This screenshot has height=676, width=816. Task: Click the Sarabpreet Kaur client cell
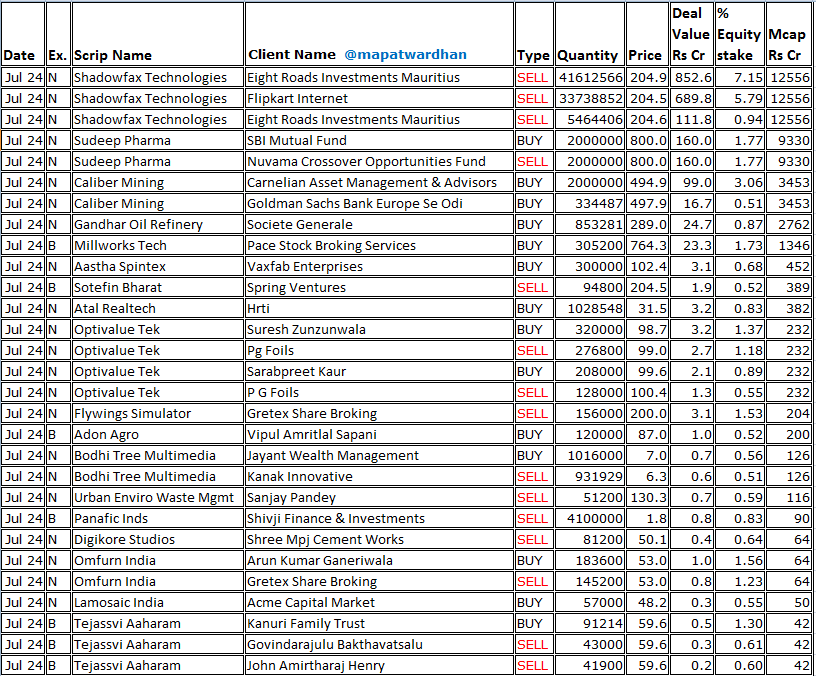tap(379, 372)
